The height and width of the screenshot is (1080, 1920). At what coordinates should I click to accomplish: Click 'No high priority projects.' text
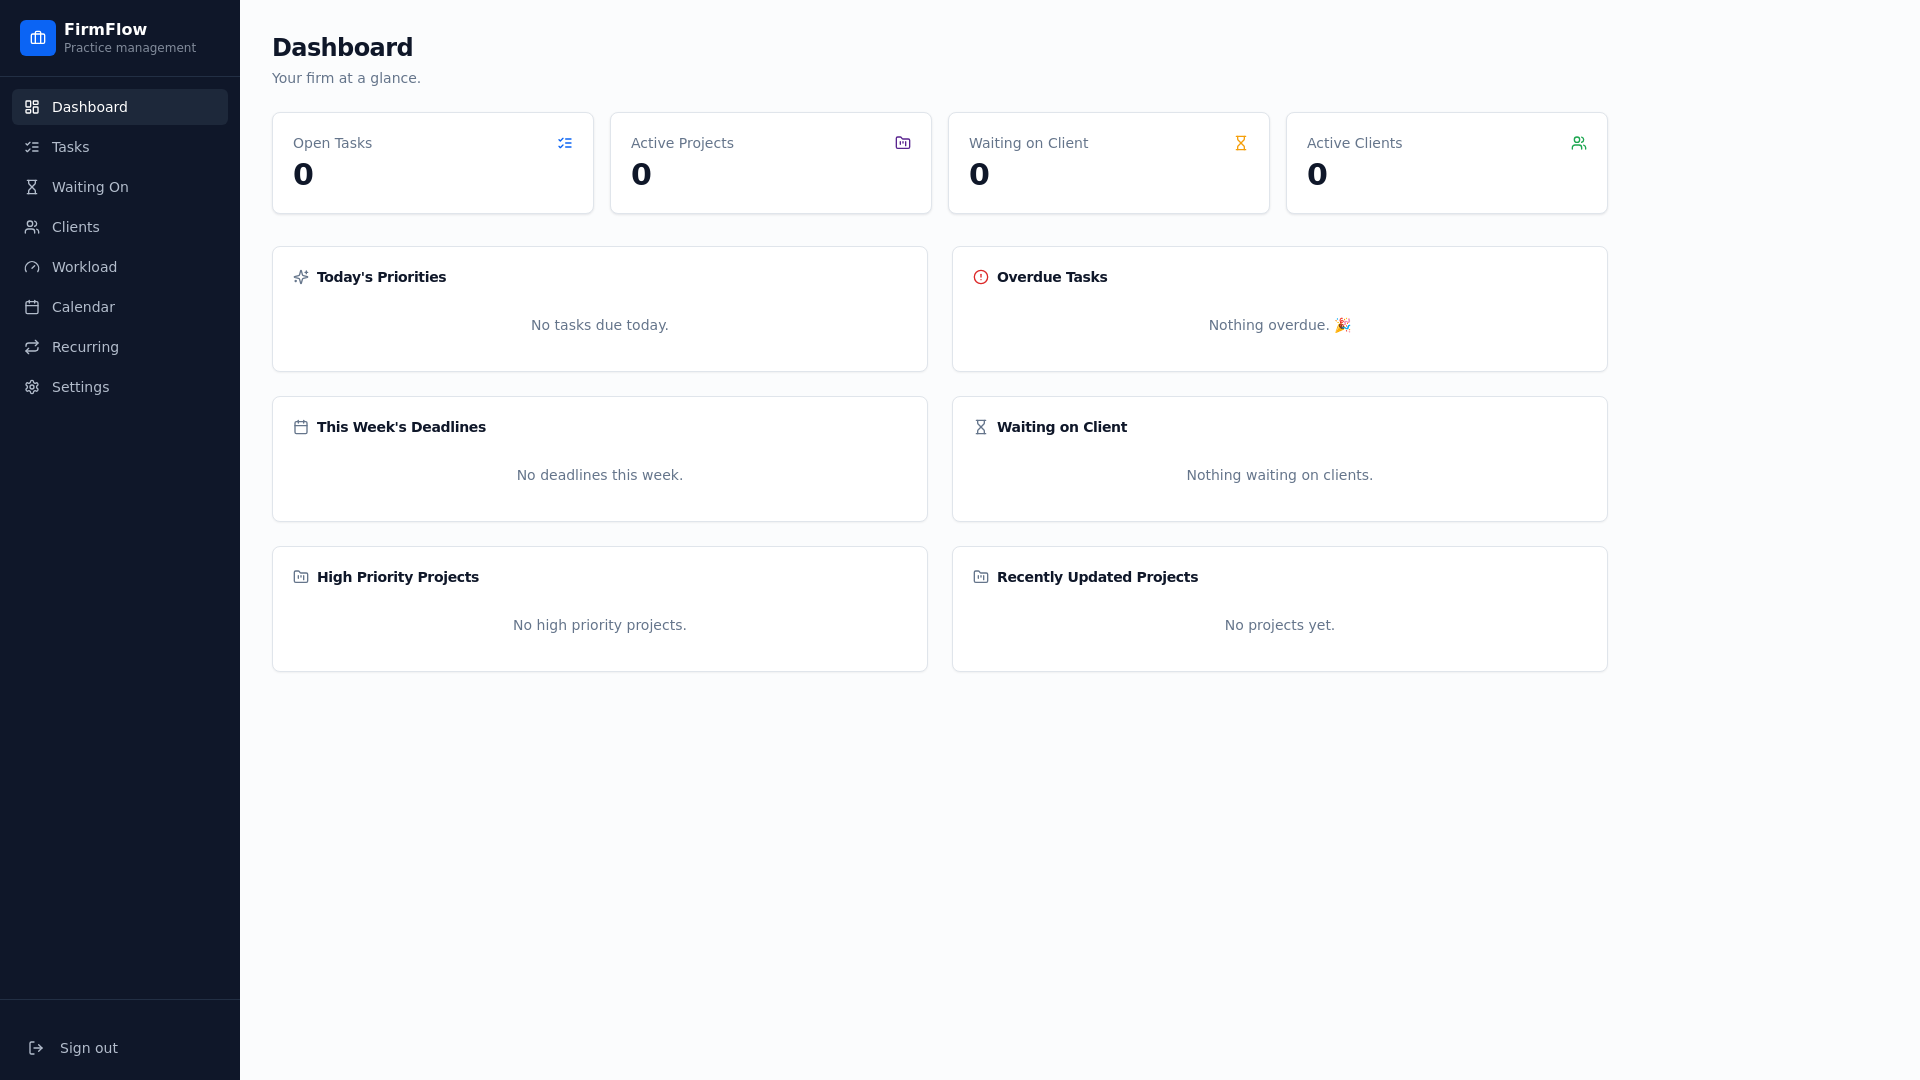pos(600,625)
